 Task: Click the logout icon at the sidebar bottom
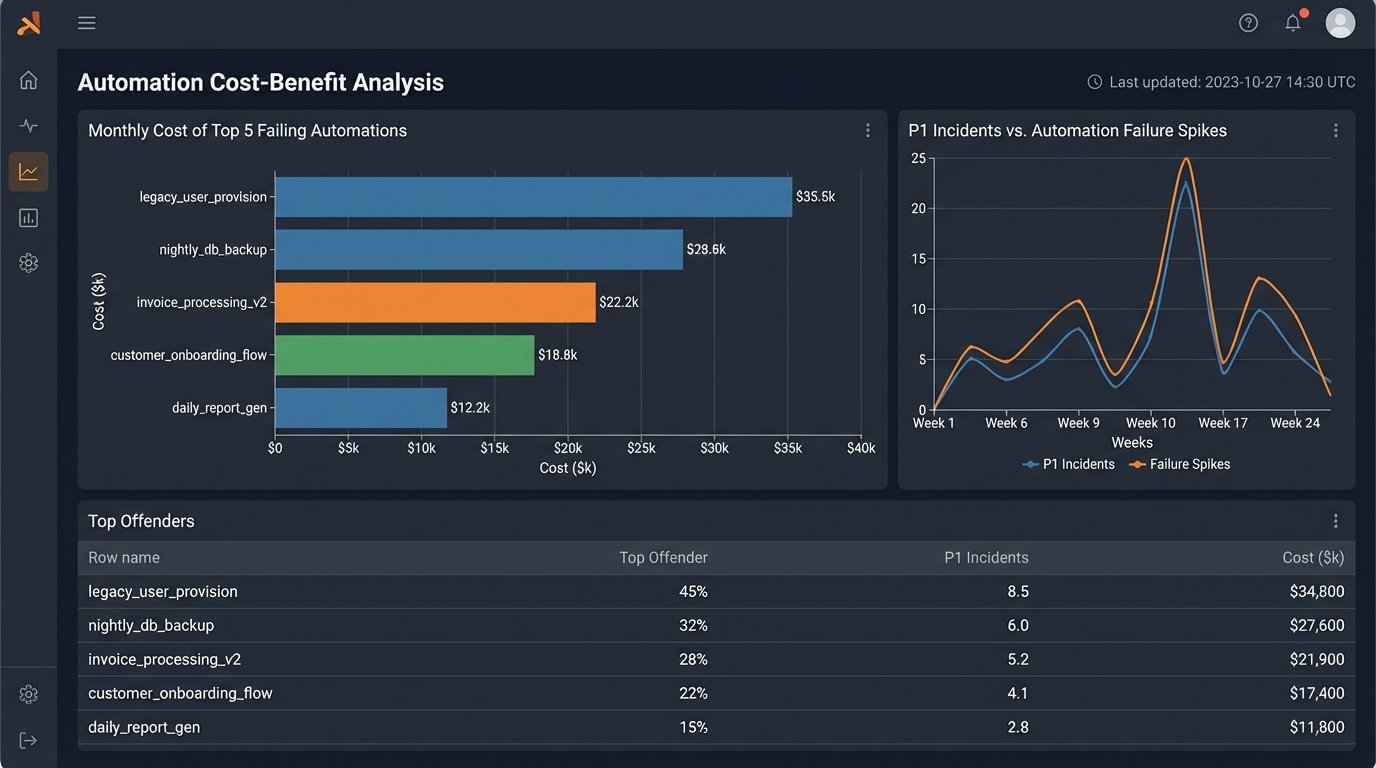(x=28, y=739)
